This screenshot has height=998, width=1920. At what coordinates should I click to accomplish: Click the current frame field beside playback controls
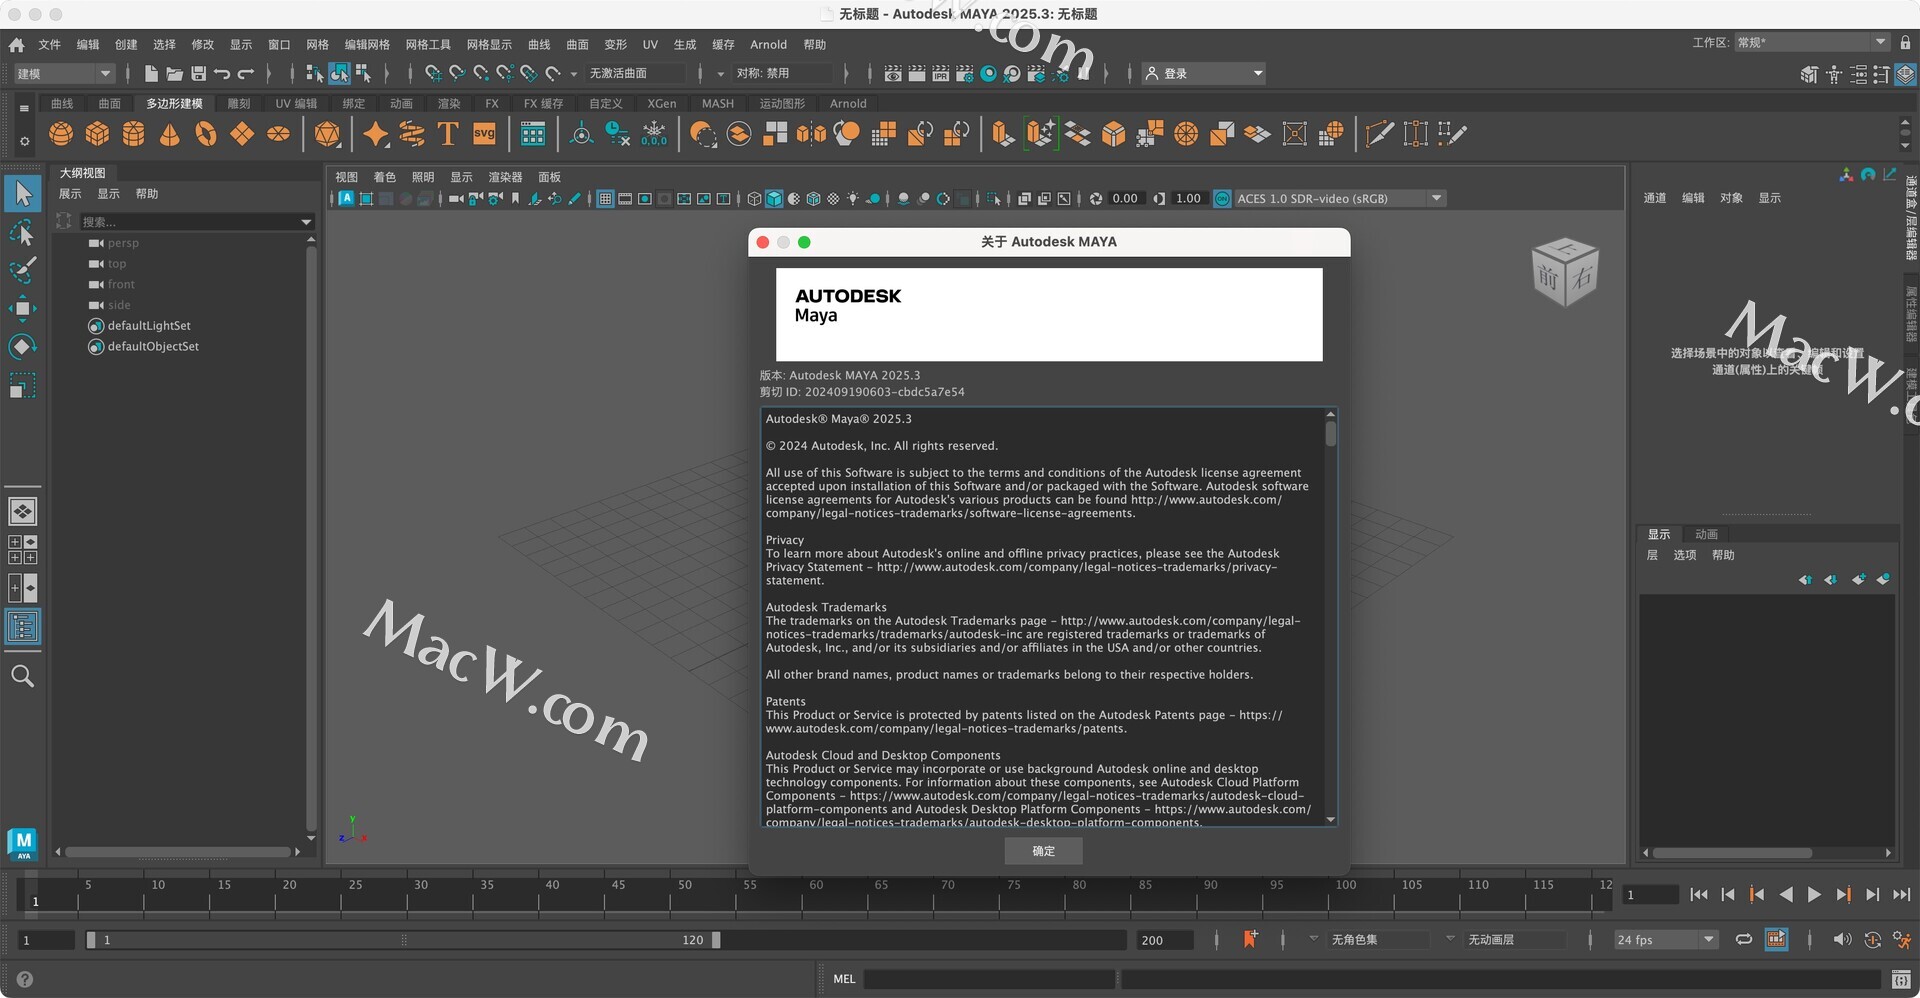1650,895
